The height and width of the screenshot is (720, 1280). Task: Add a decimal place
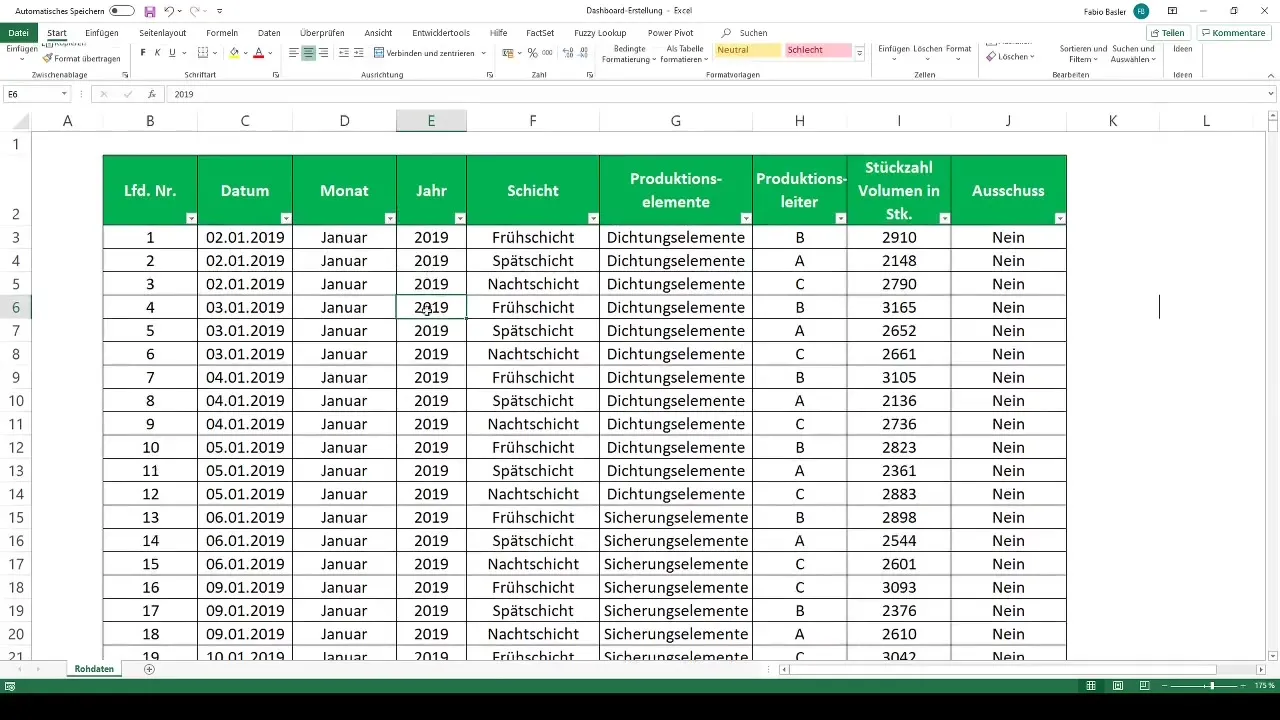(x=568, y=53)
